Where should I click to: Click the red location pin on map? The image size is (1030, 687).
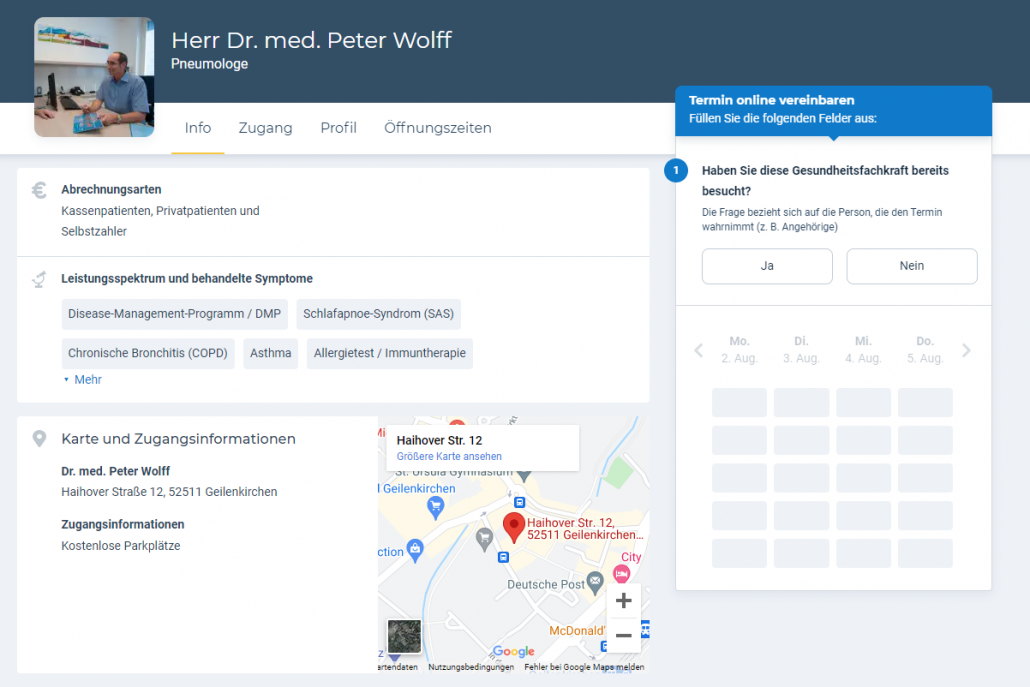point(514,527)
